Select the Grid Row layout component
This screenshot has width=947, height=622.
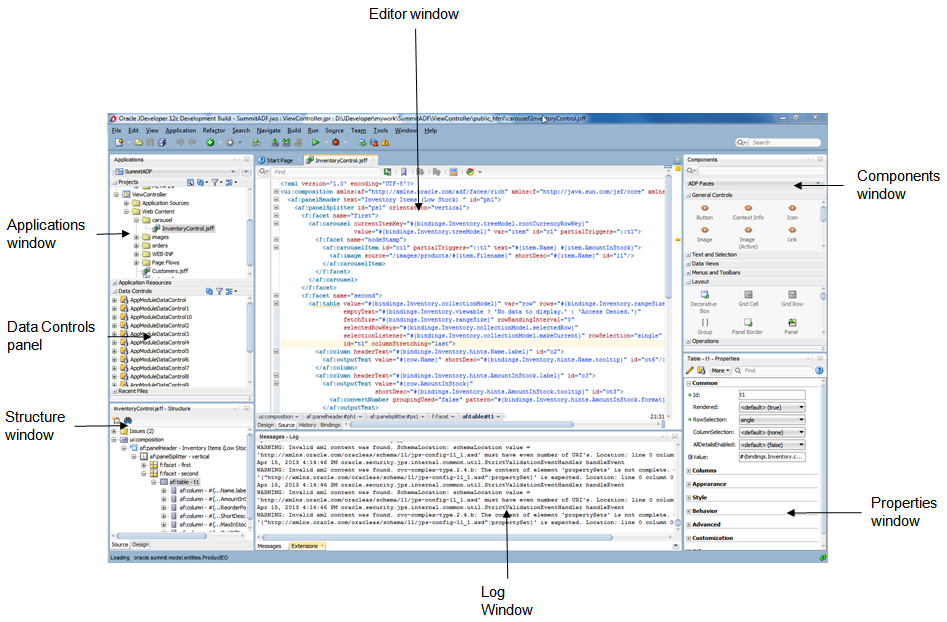[792, 298]
